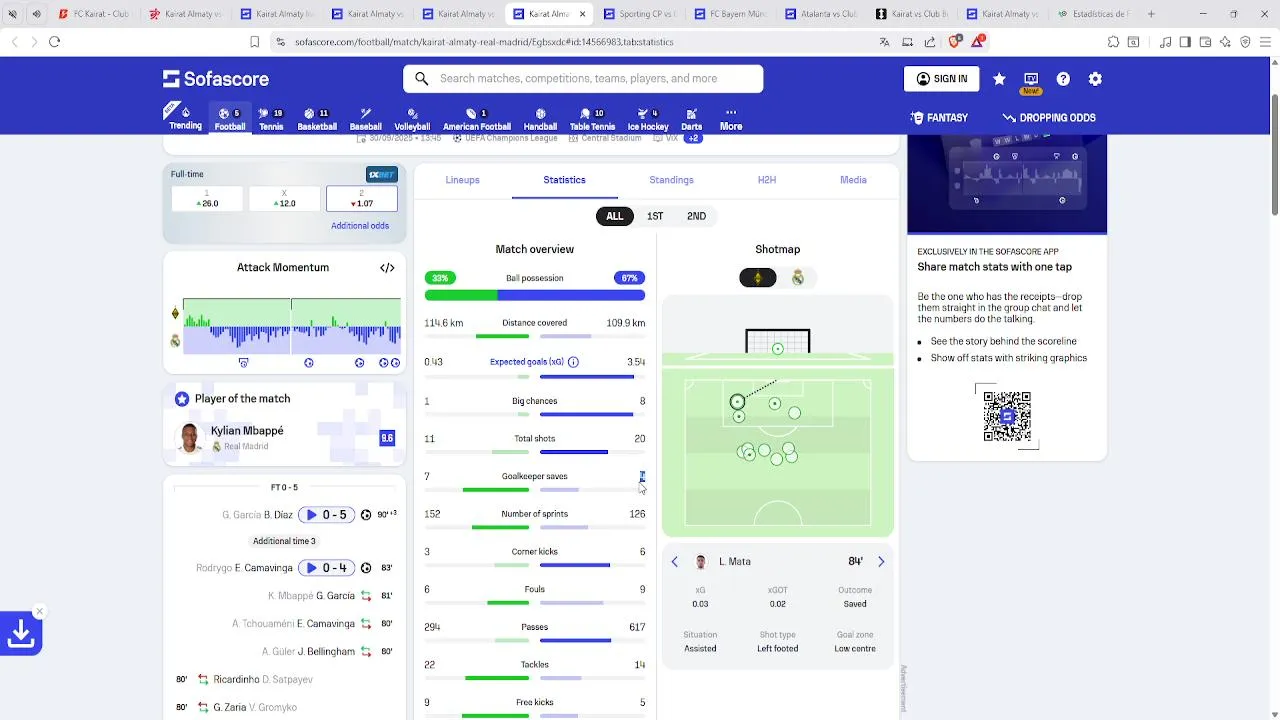Click the browser address bar URL
This screenshot has height=720, width=1280.
pyautogui.click(x=484, y=42)
